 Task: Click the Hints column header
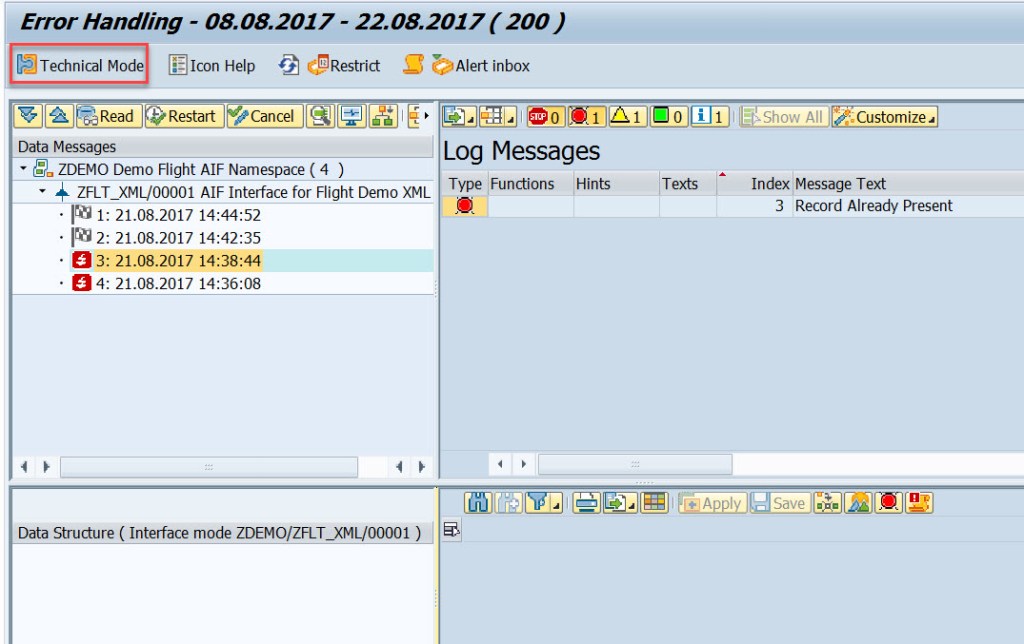(616, 184)
